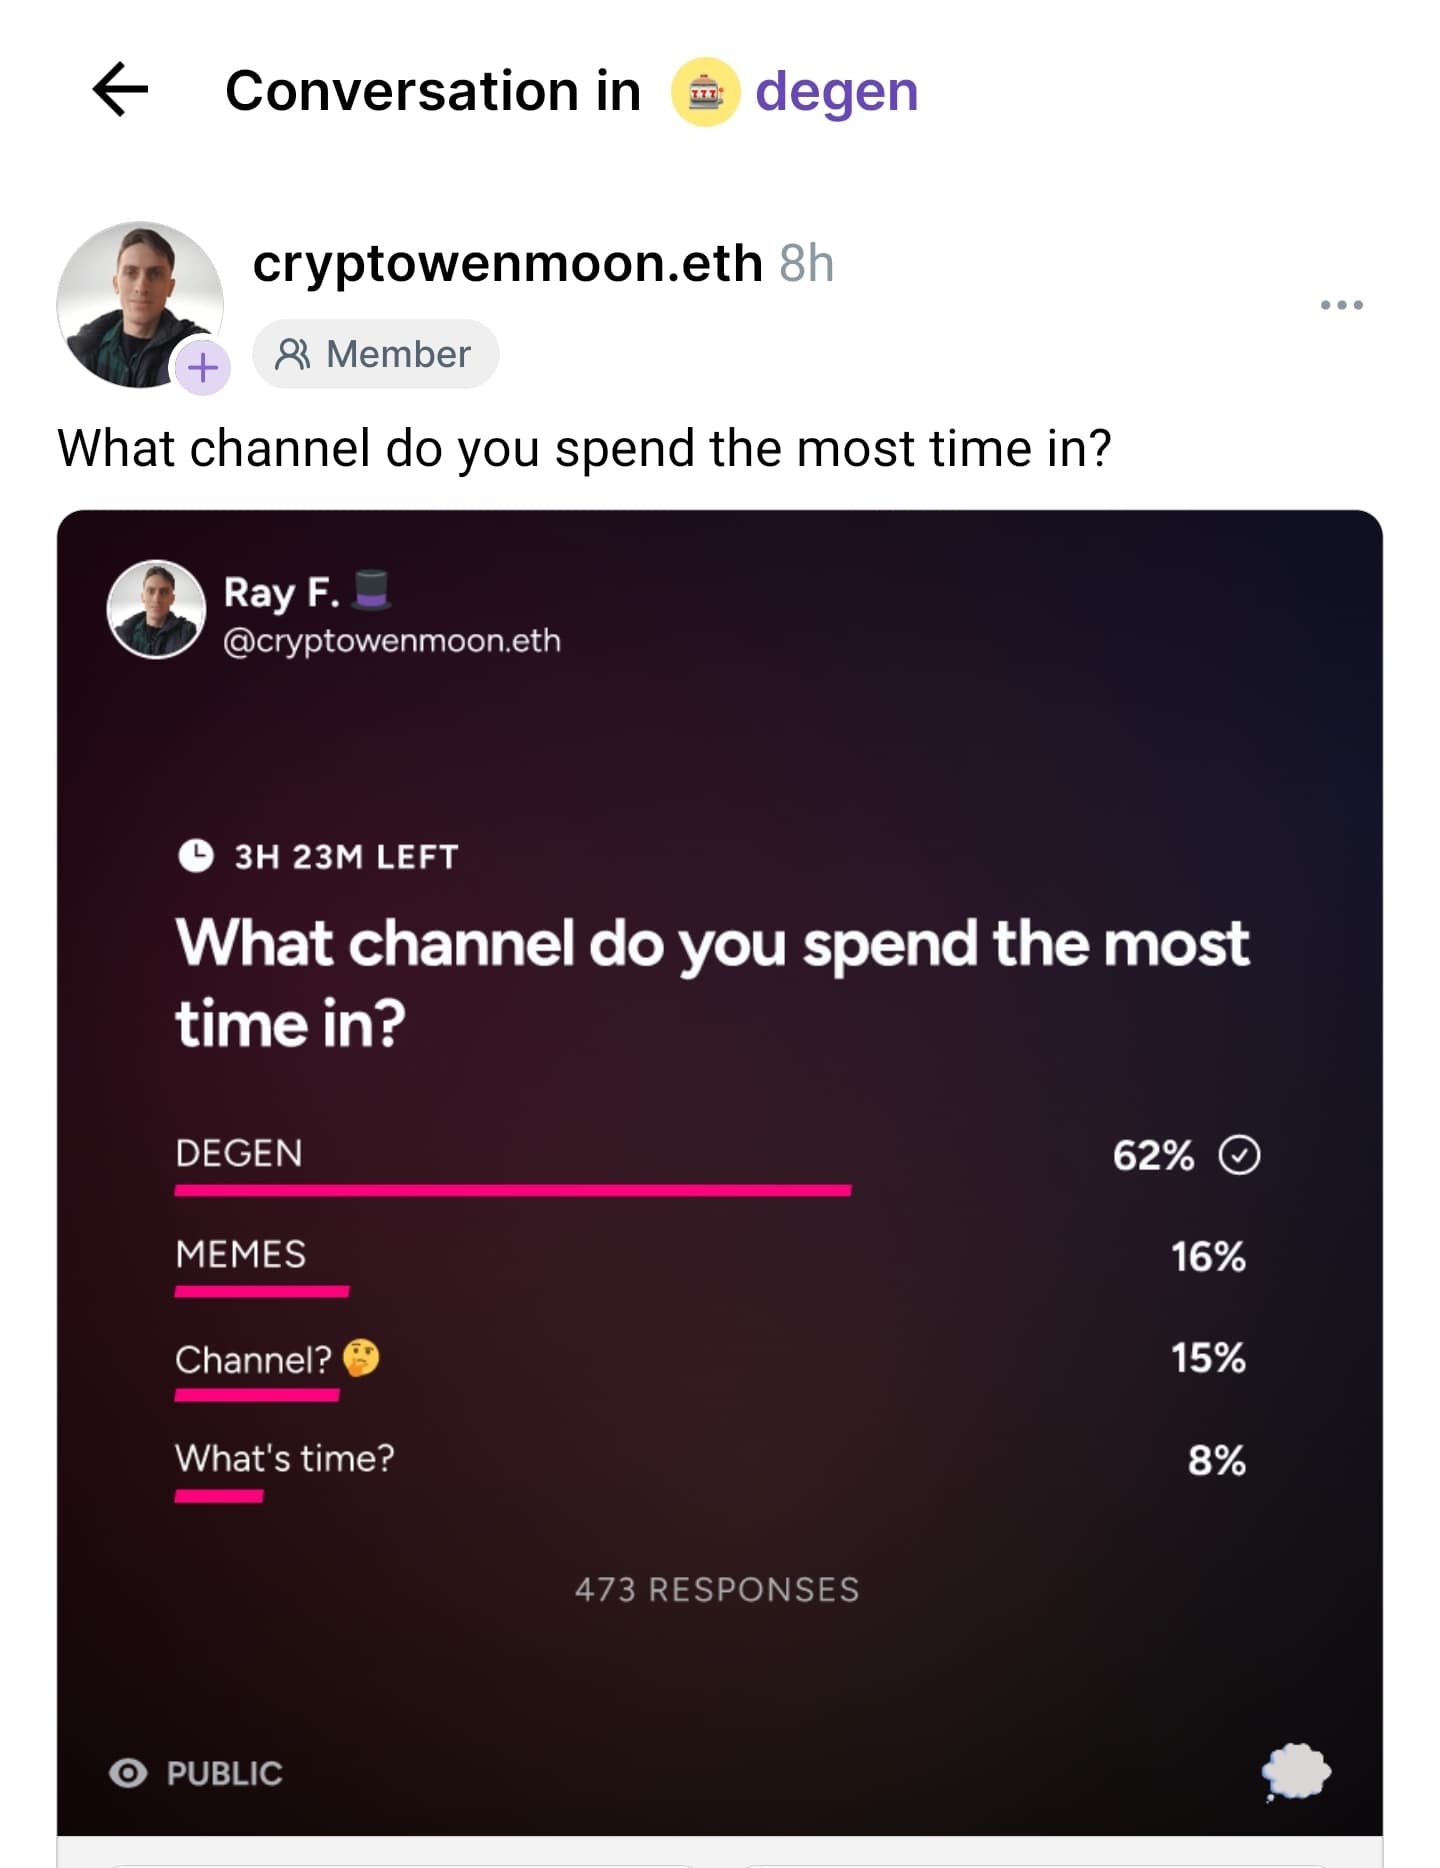Vote for the DEGEN option
Screen dimensions: 1440x1868
pos(717,1163)
